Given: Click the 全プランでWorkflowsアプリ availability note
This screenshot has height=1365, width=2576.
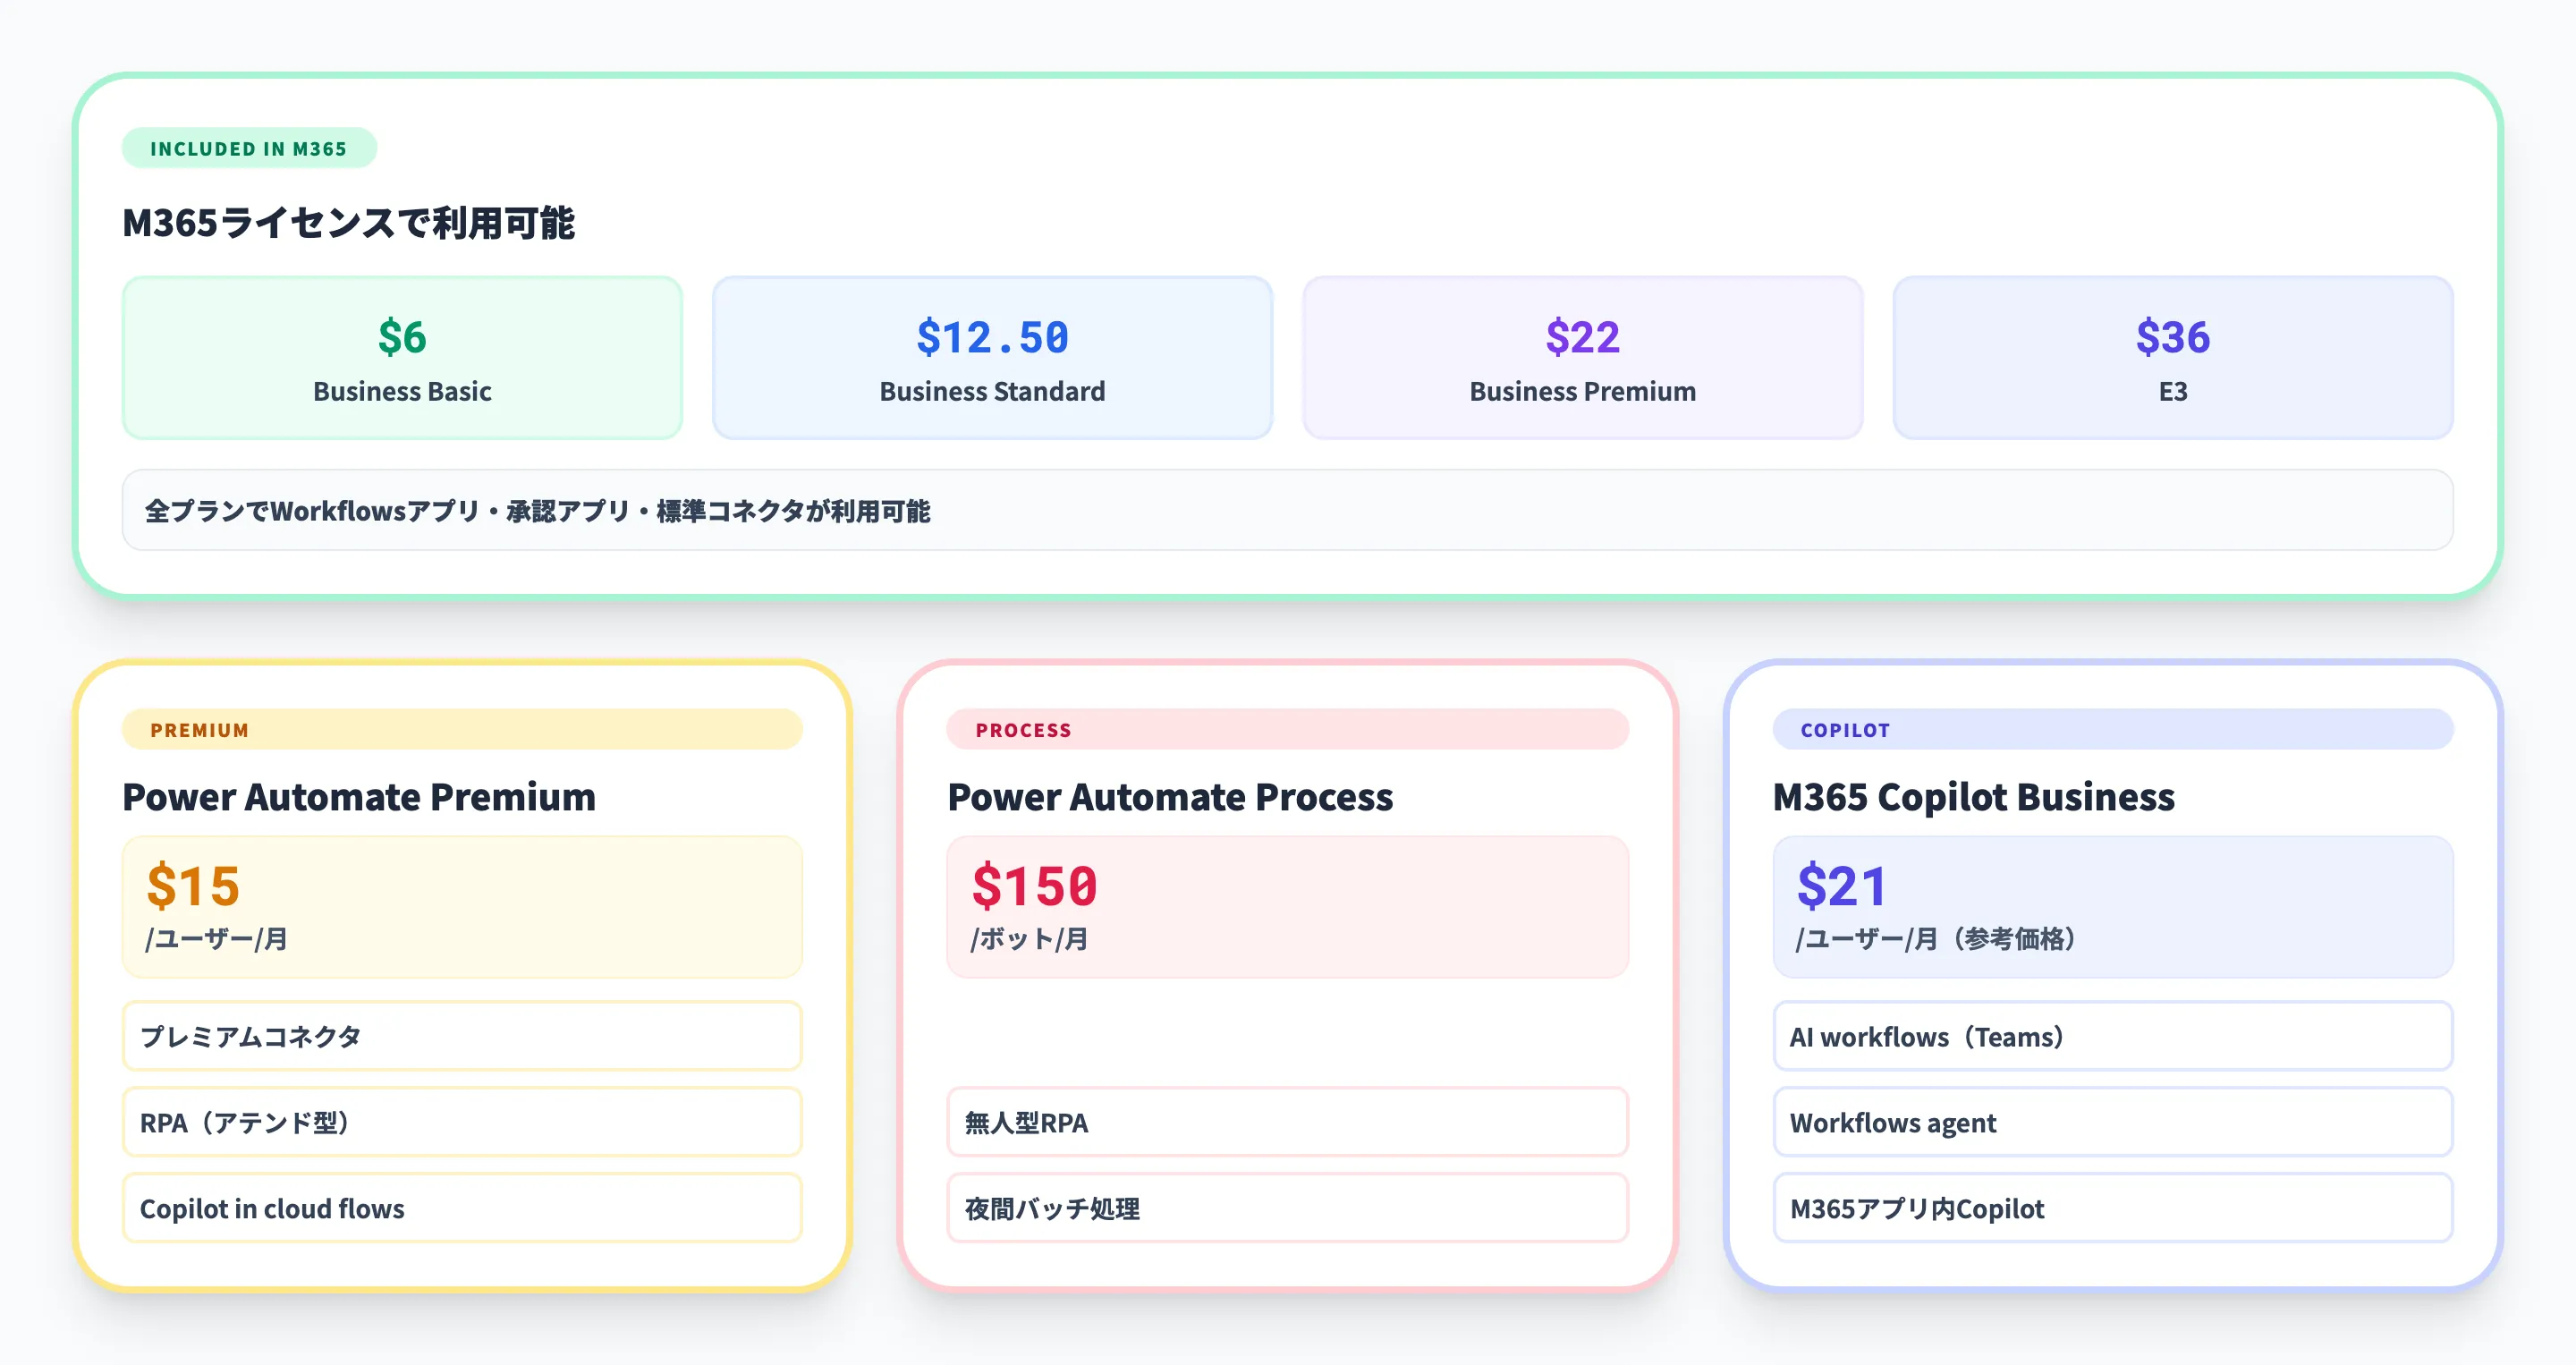Looking at the screenshot, I should [x=1286, y=511].
